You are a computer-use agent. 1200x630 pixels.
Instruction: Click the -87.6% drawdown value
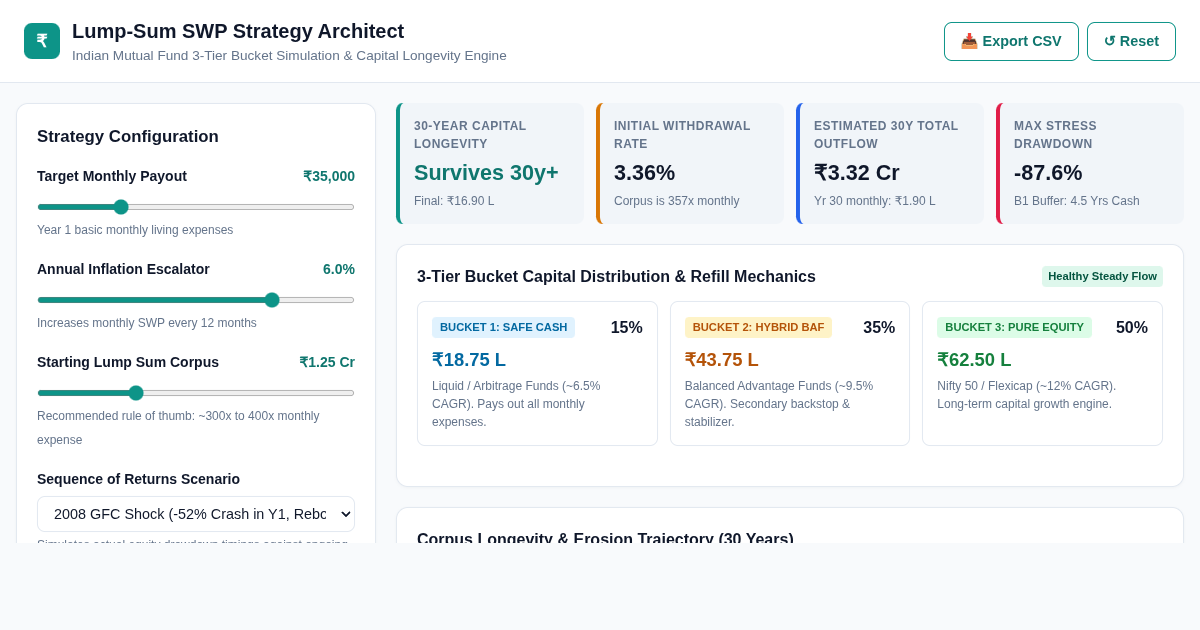(1048, 173)
